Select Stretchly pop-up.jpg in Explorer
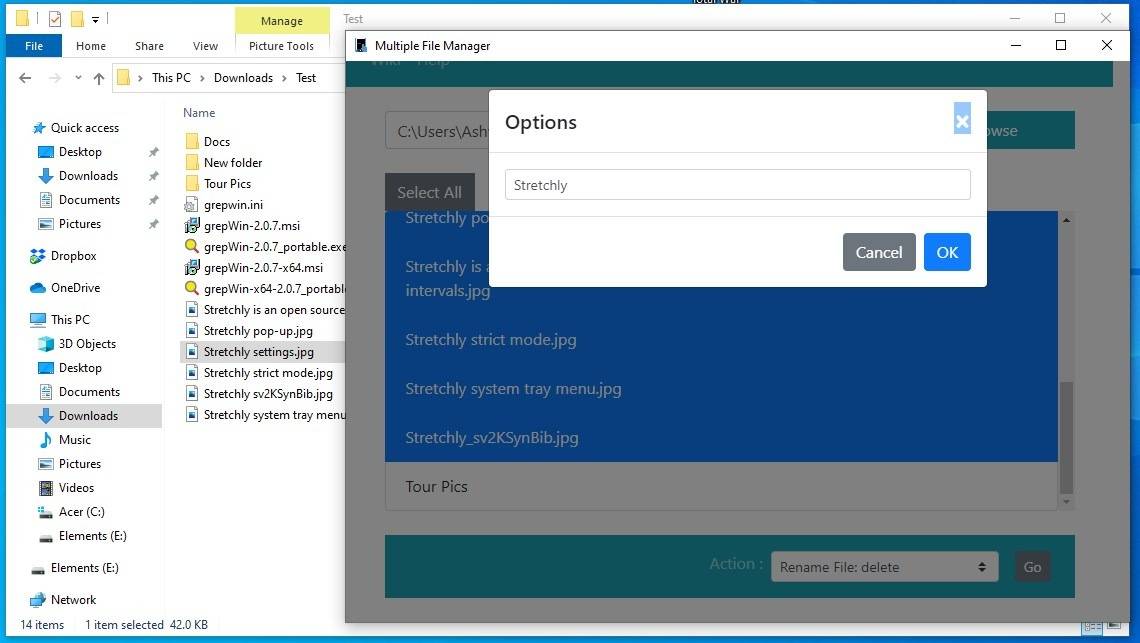The height and width of the screenshot is (643, 1140). pos(257,331)
